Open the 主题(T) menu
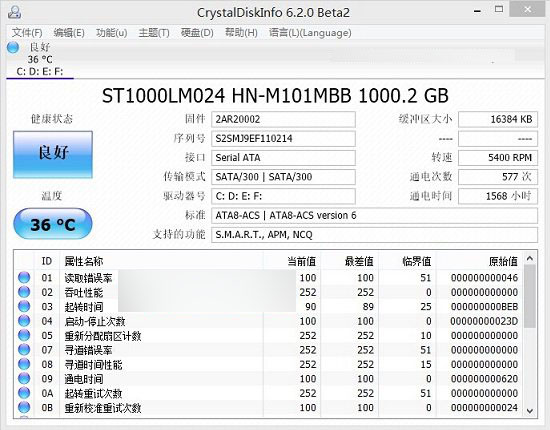550x430 pixels. click(154, 33)
